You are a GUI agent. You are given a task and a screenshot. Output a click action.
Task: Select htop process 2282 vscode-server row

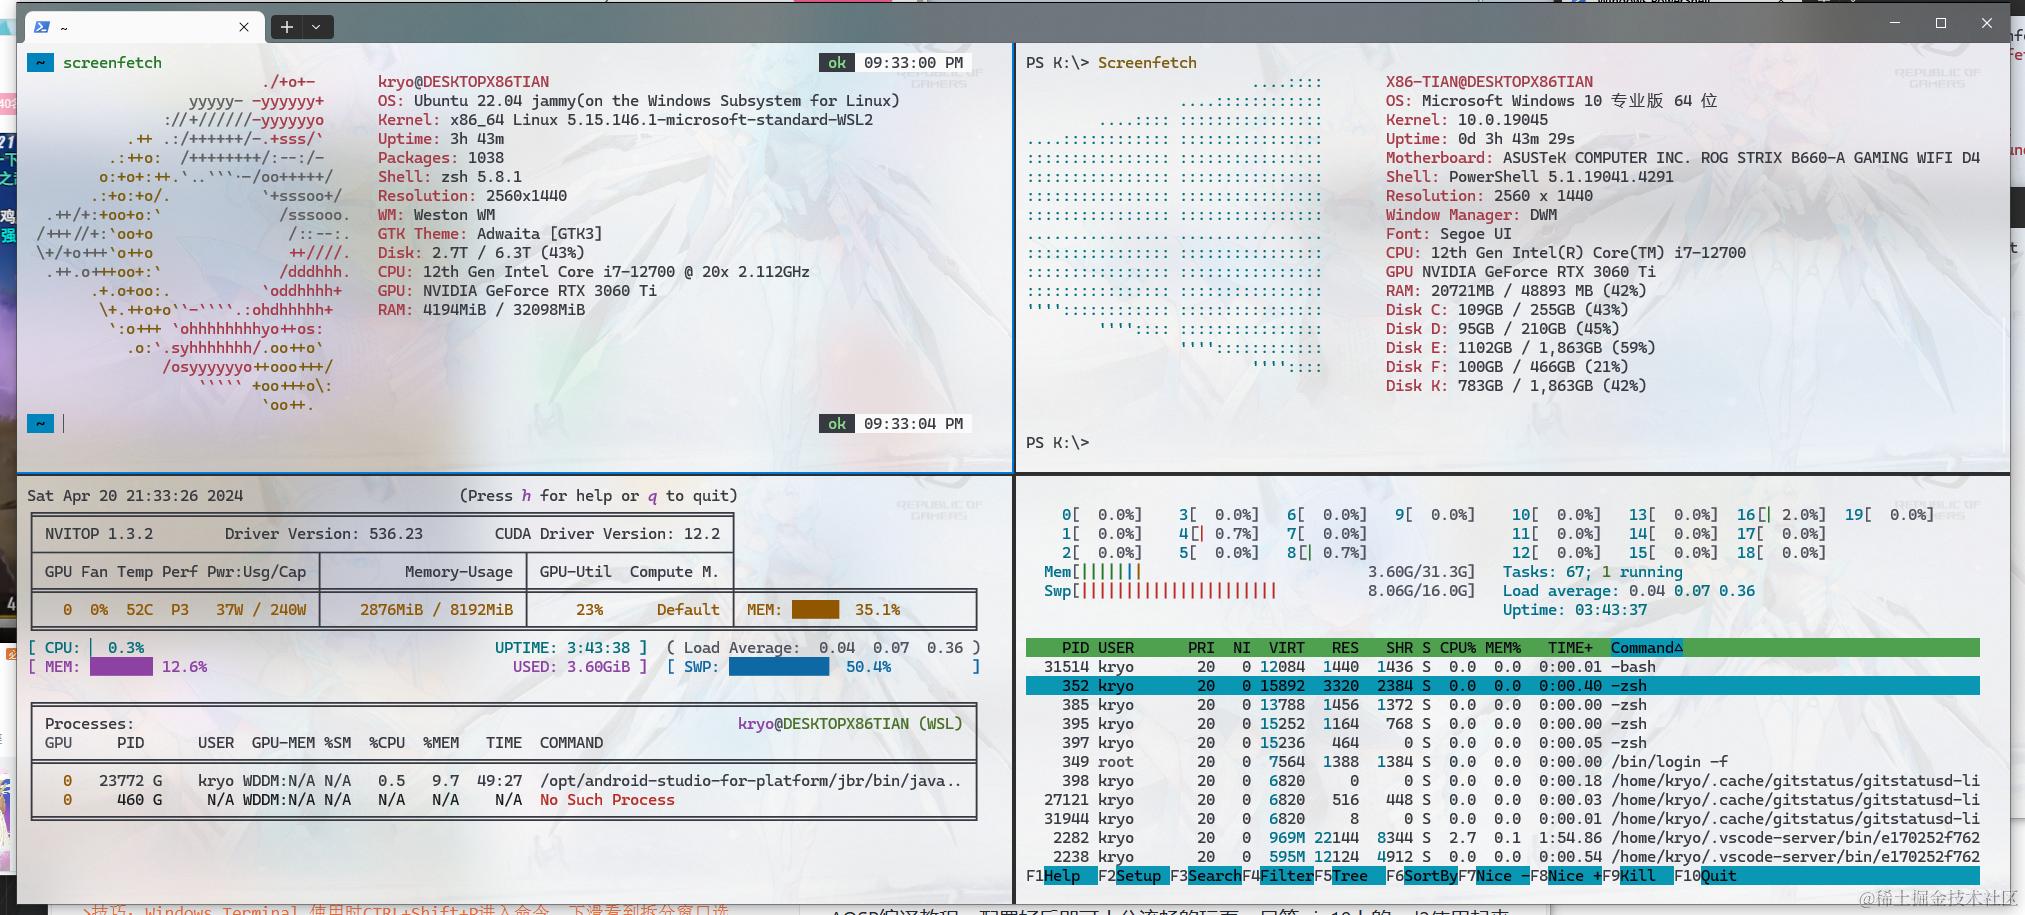[x=1503, y=838]
